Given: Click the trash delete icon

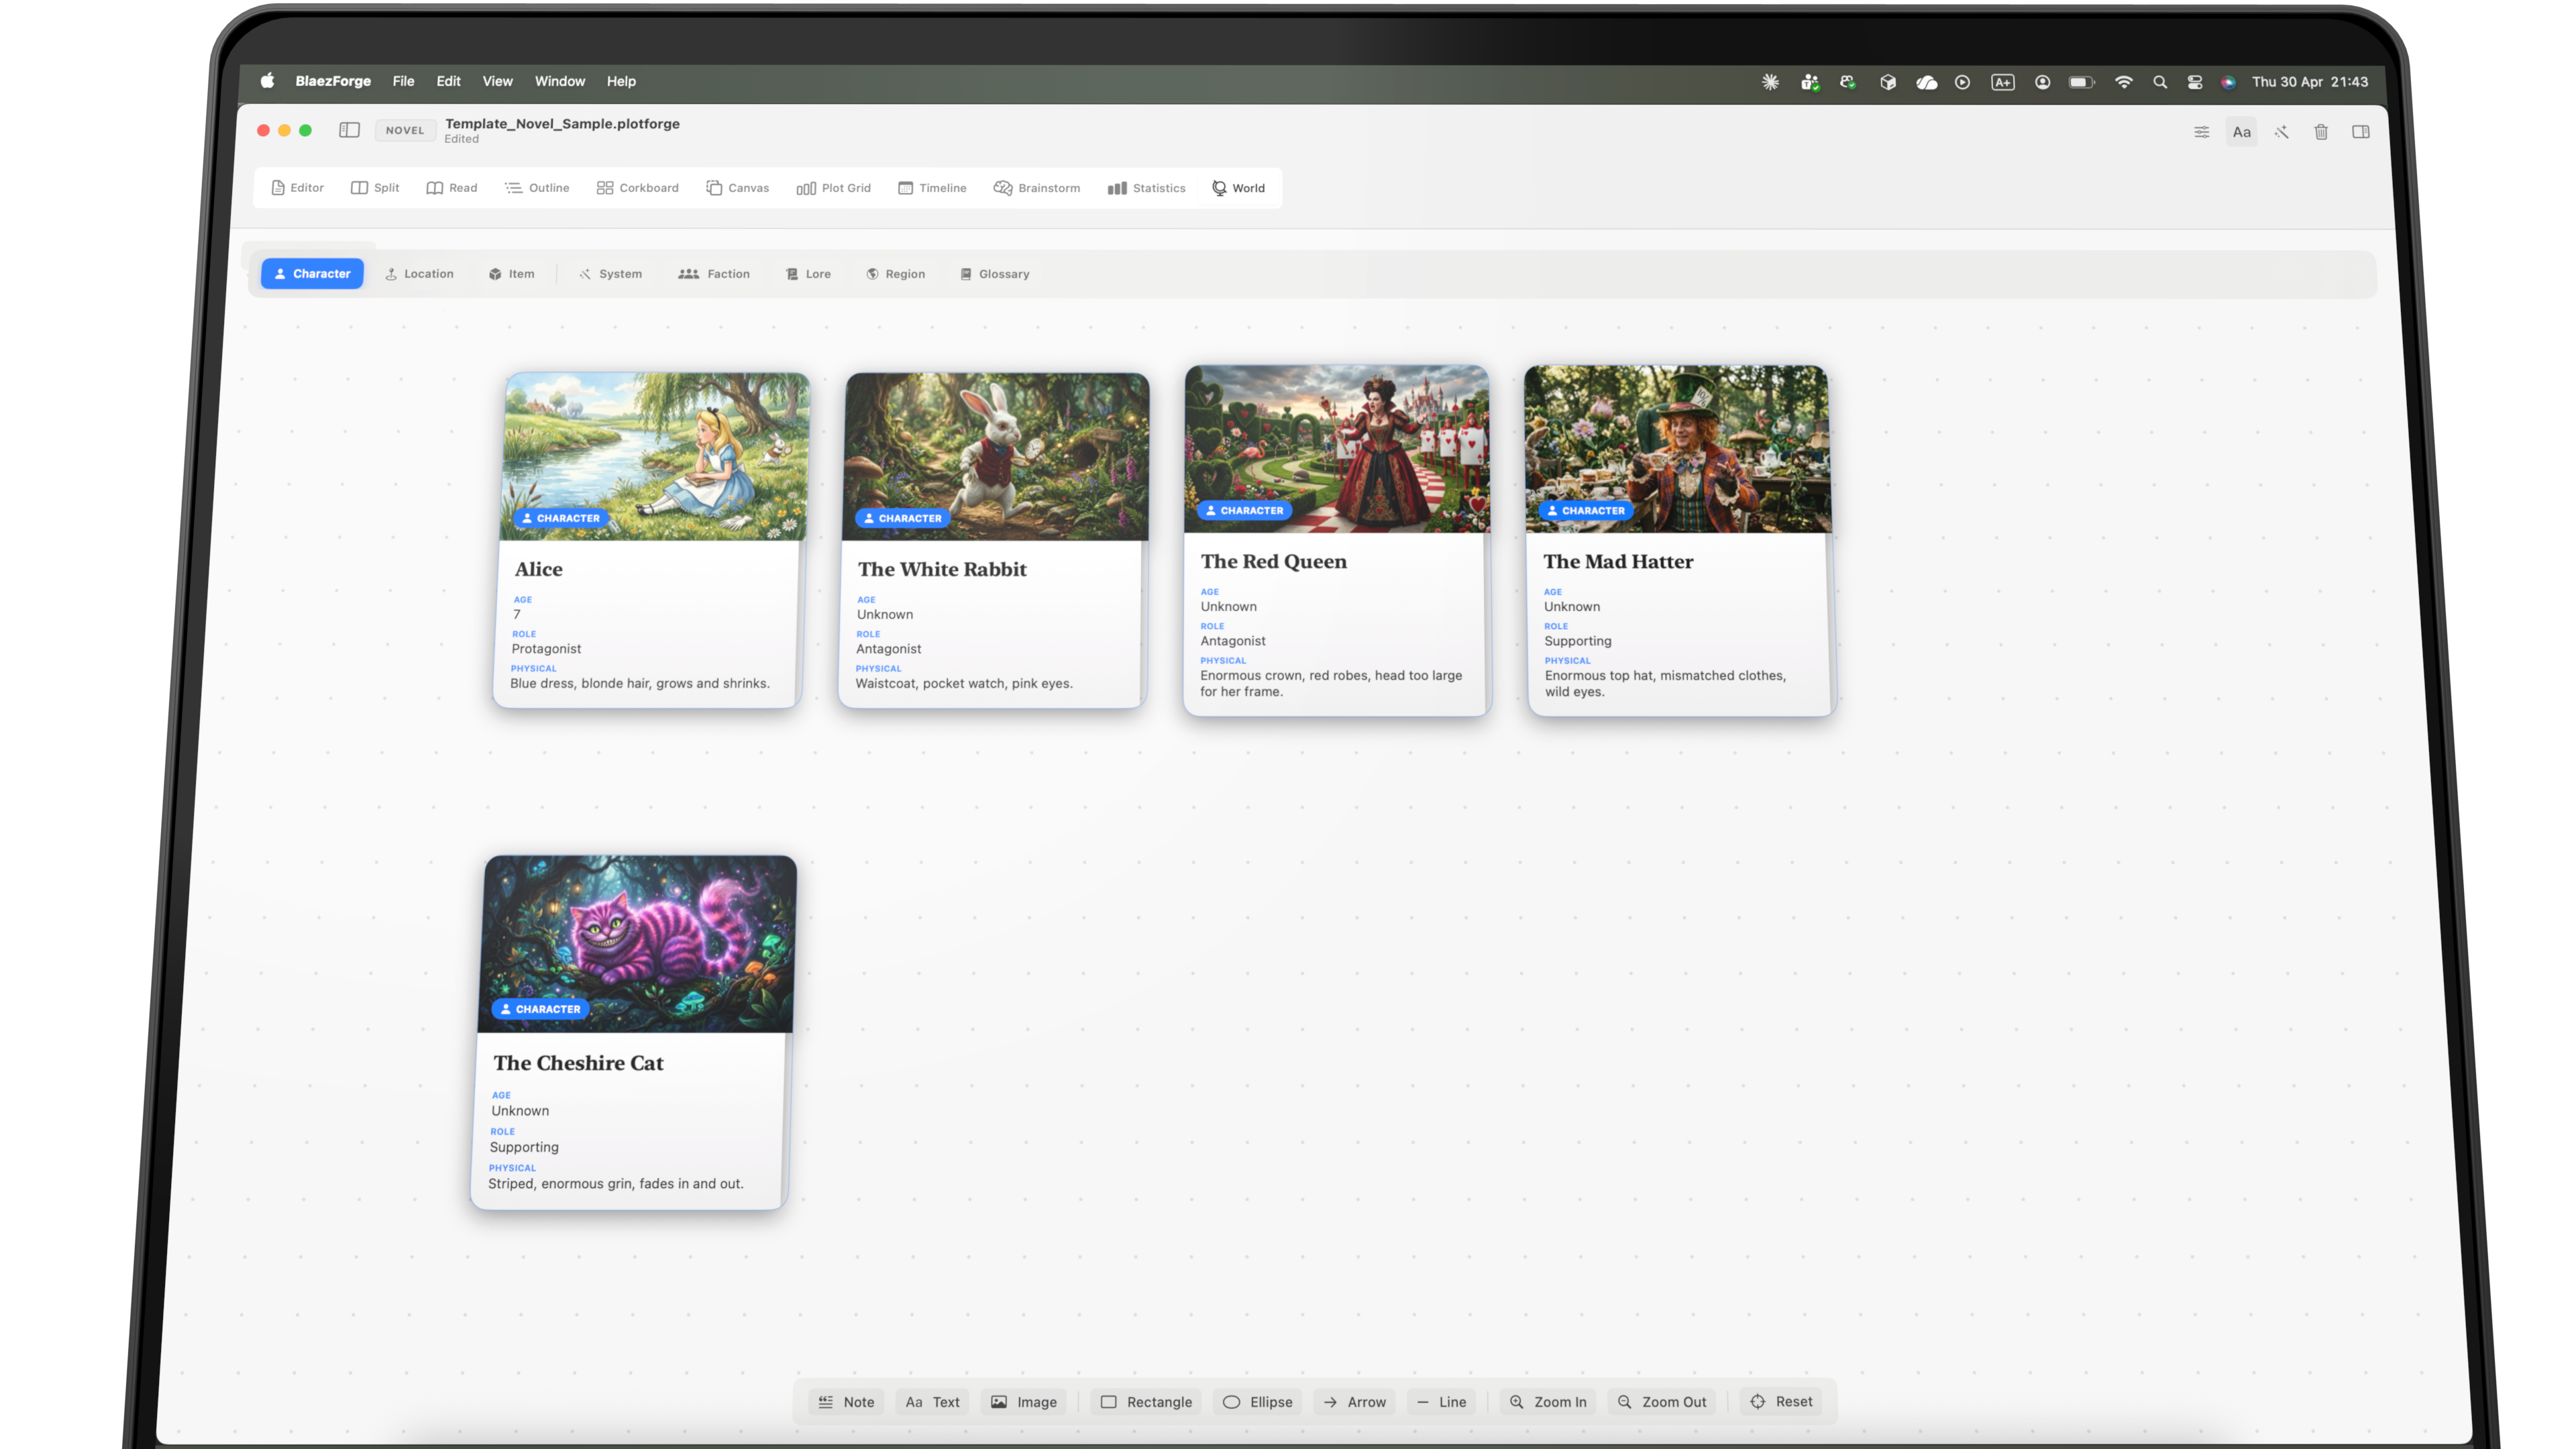Looking at the screenshot, I should click(2321, 132).
